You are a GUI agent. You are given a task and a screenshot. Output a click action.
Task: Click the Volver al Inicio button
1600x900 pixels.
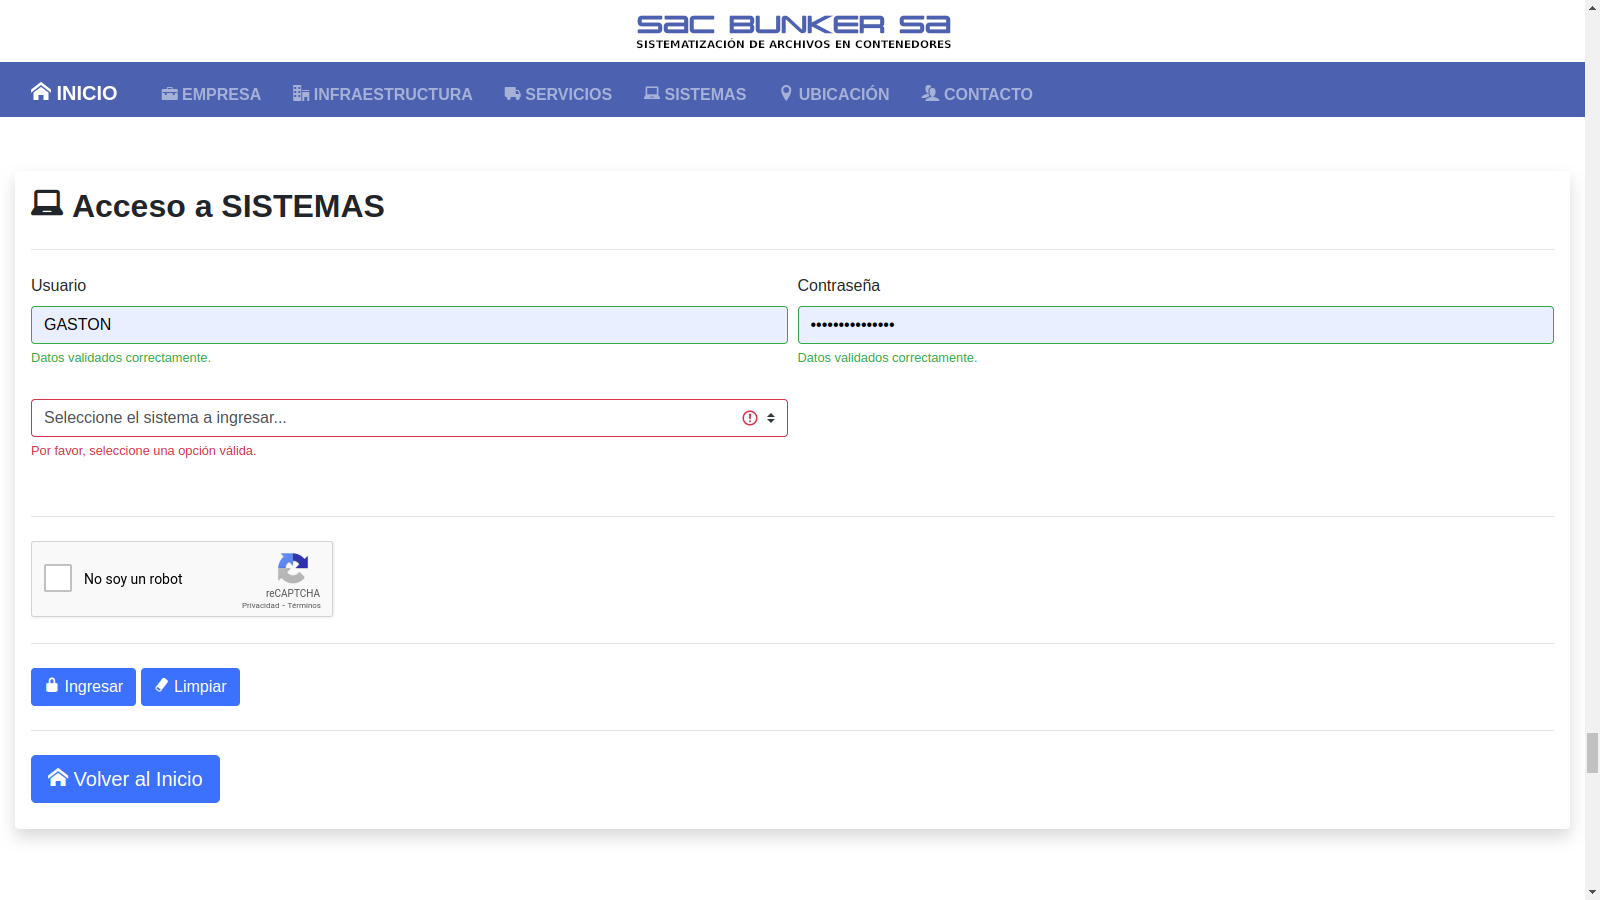coord(125,779)
